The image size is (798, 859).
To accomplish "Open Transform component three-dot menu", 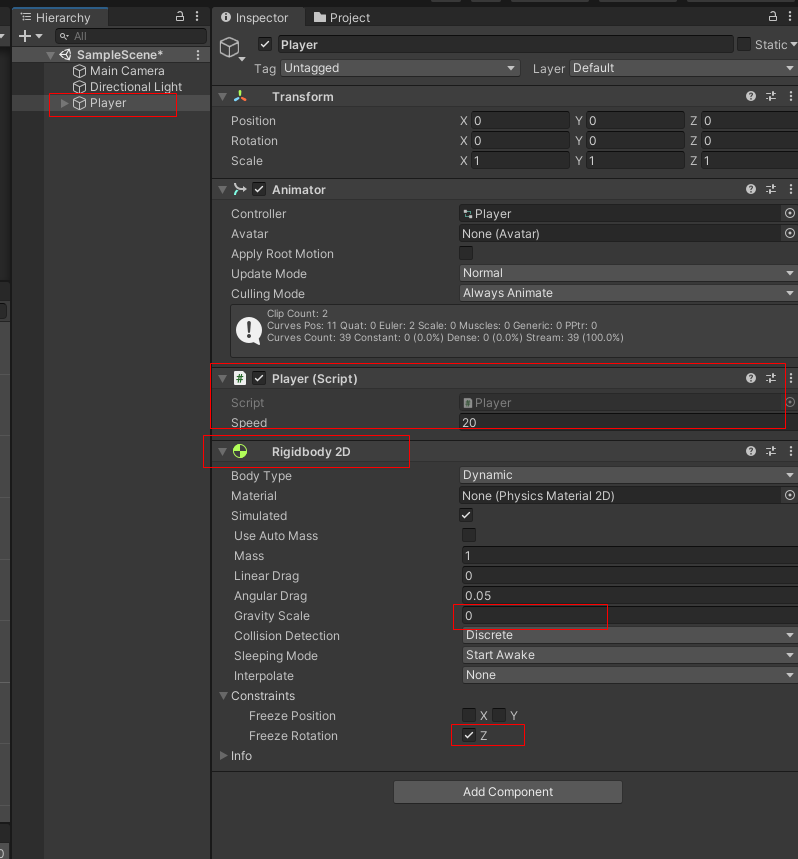I will (x=791, y=96).
